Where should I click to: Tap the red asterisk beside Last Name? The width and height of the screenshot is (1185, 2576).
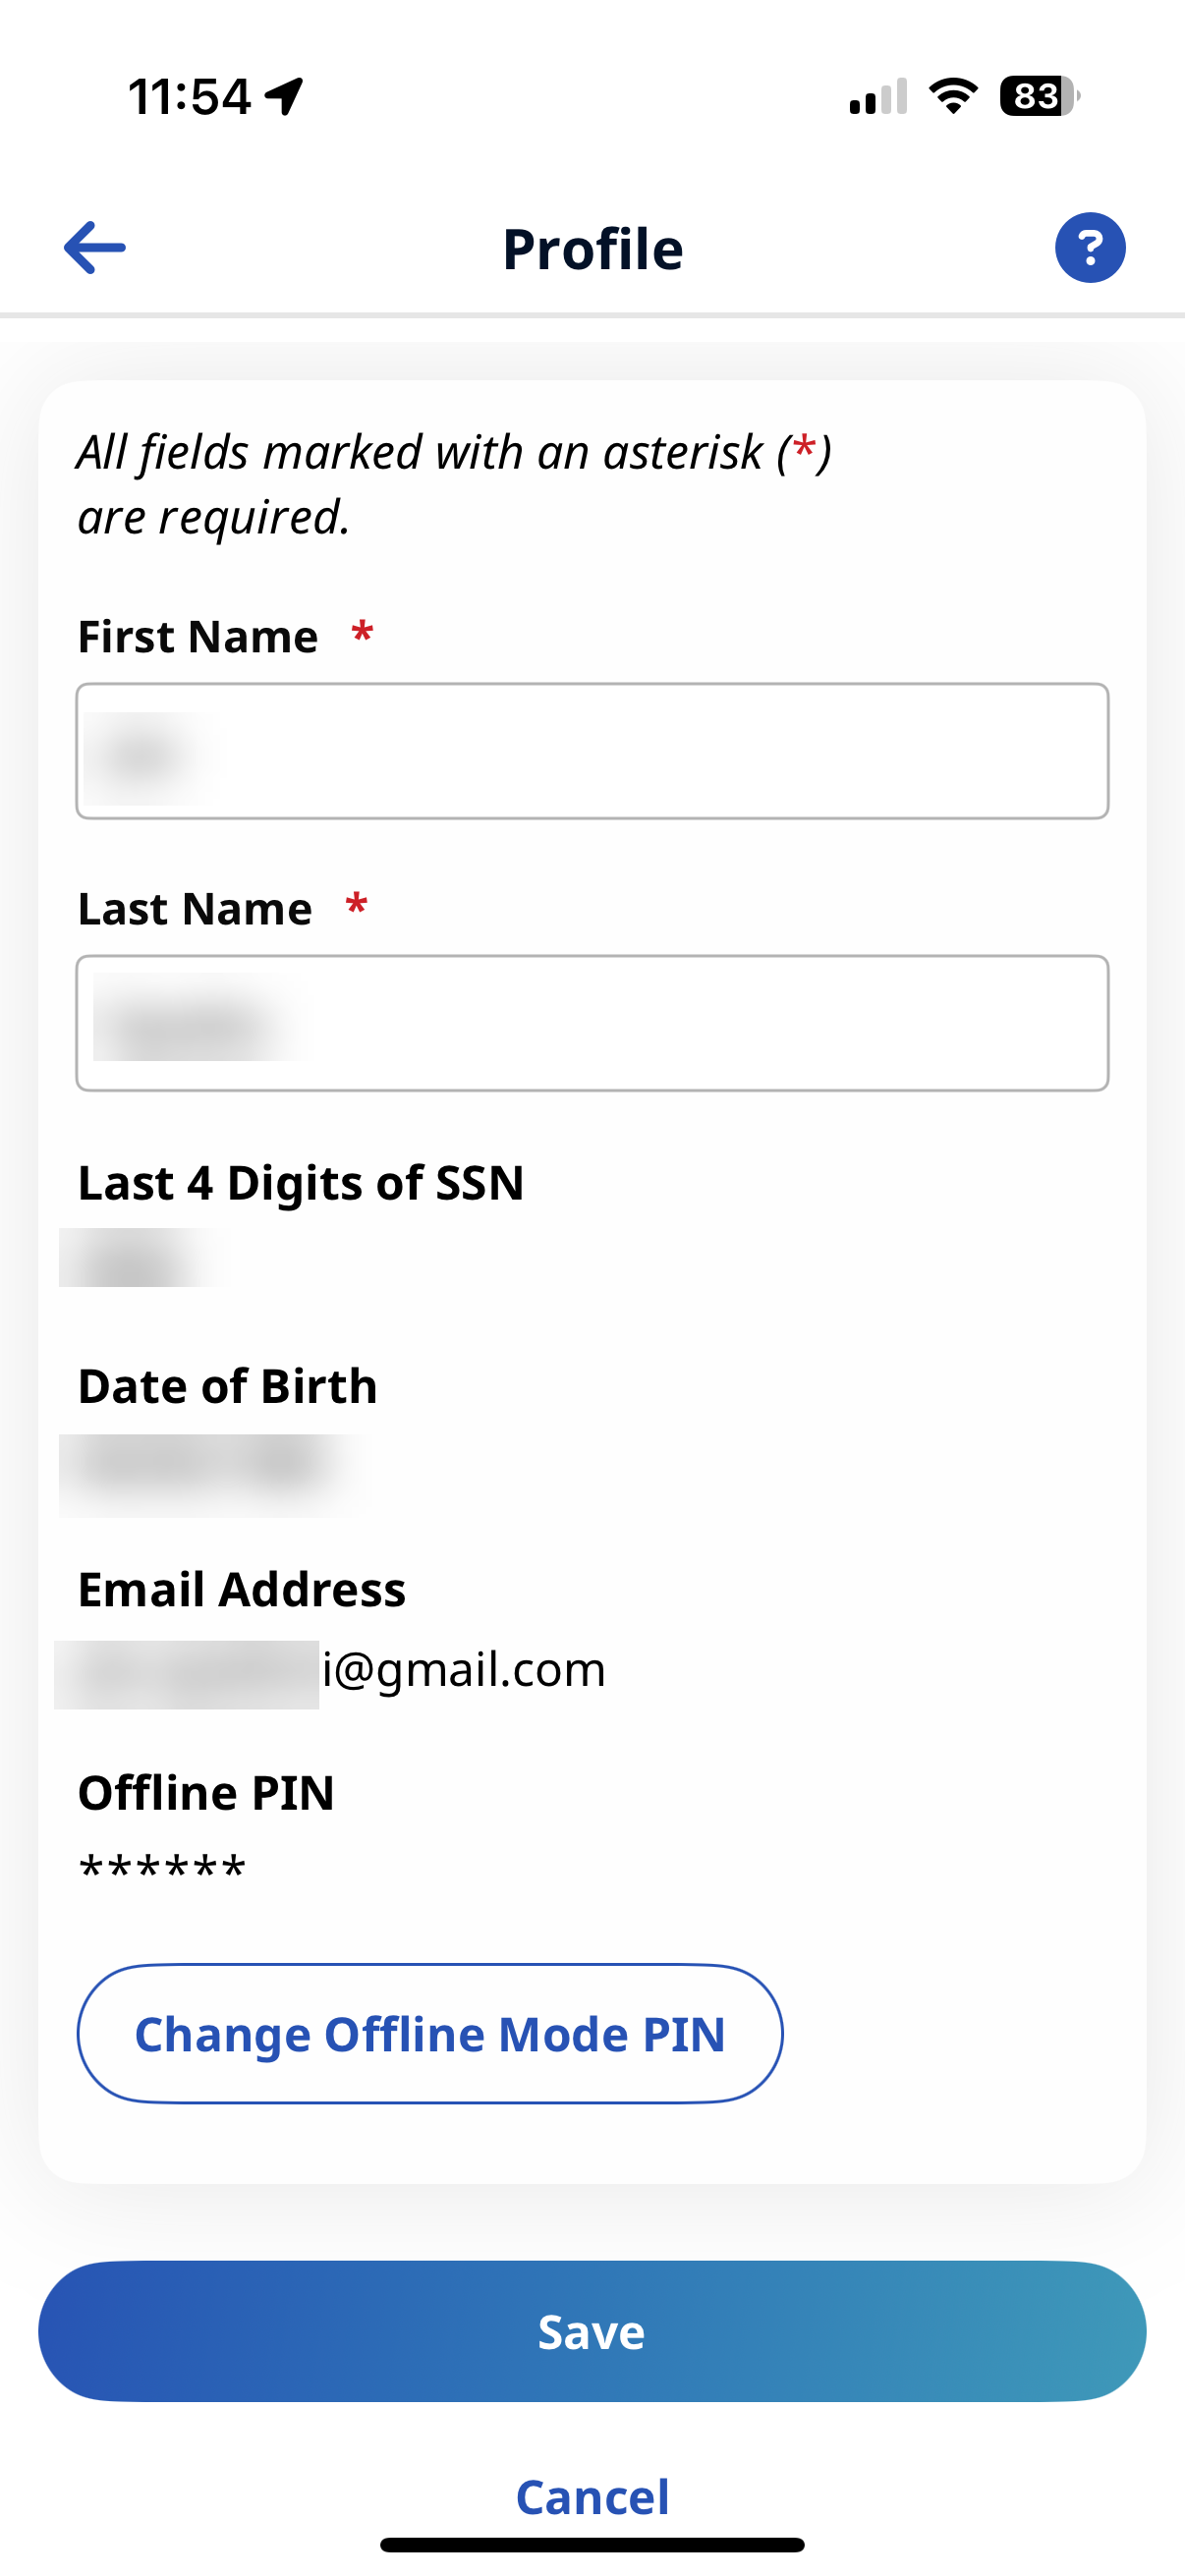(x=356, y=906)
